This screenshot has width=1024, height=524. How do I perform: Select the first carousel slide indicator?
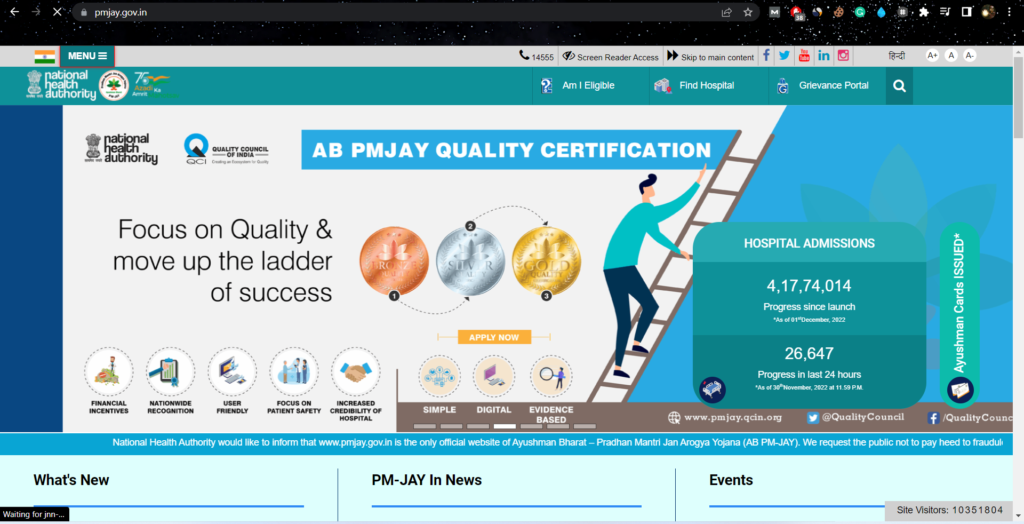[x=425, y=427]
